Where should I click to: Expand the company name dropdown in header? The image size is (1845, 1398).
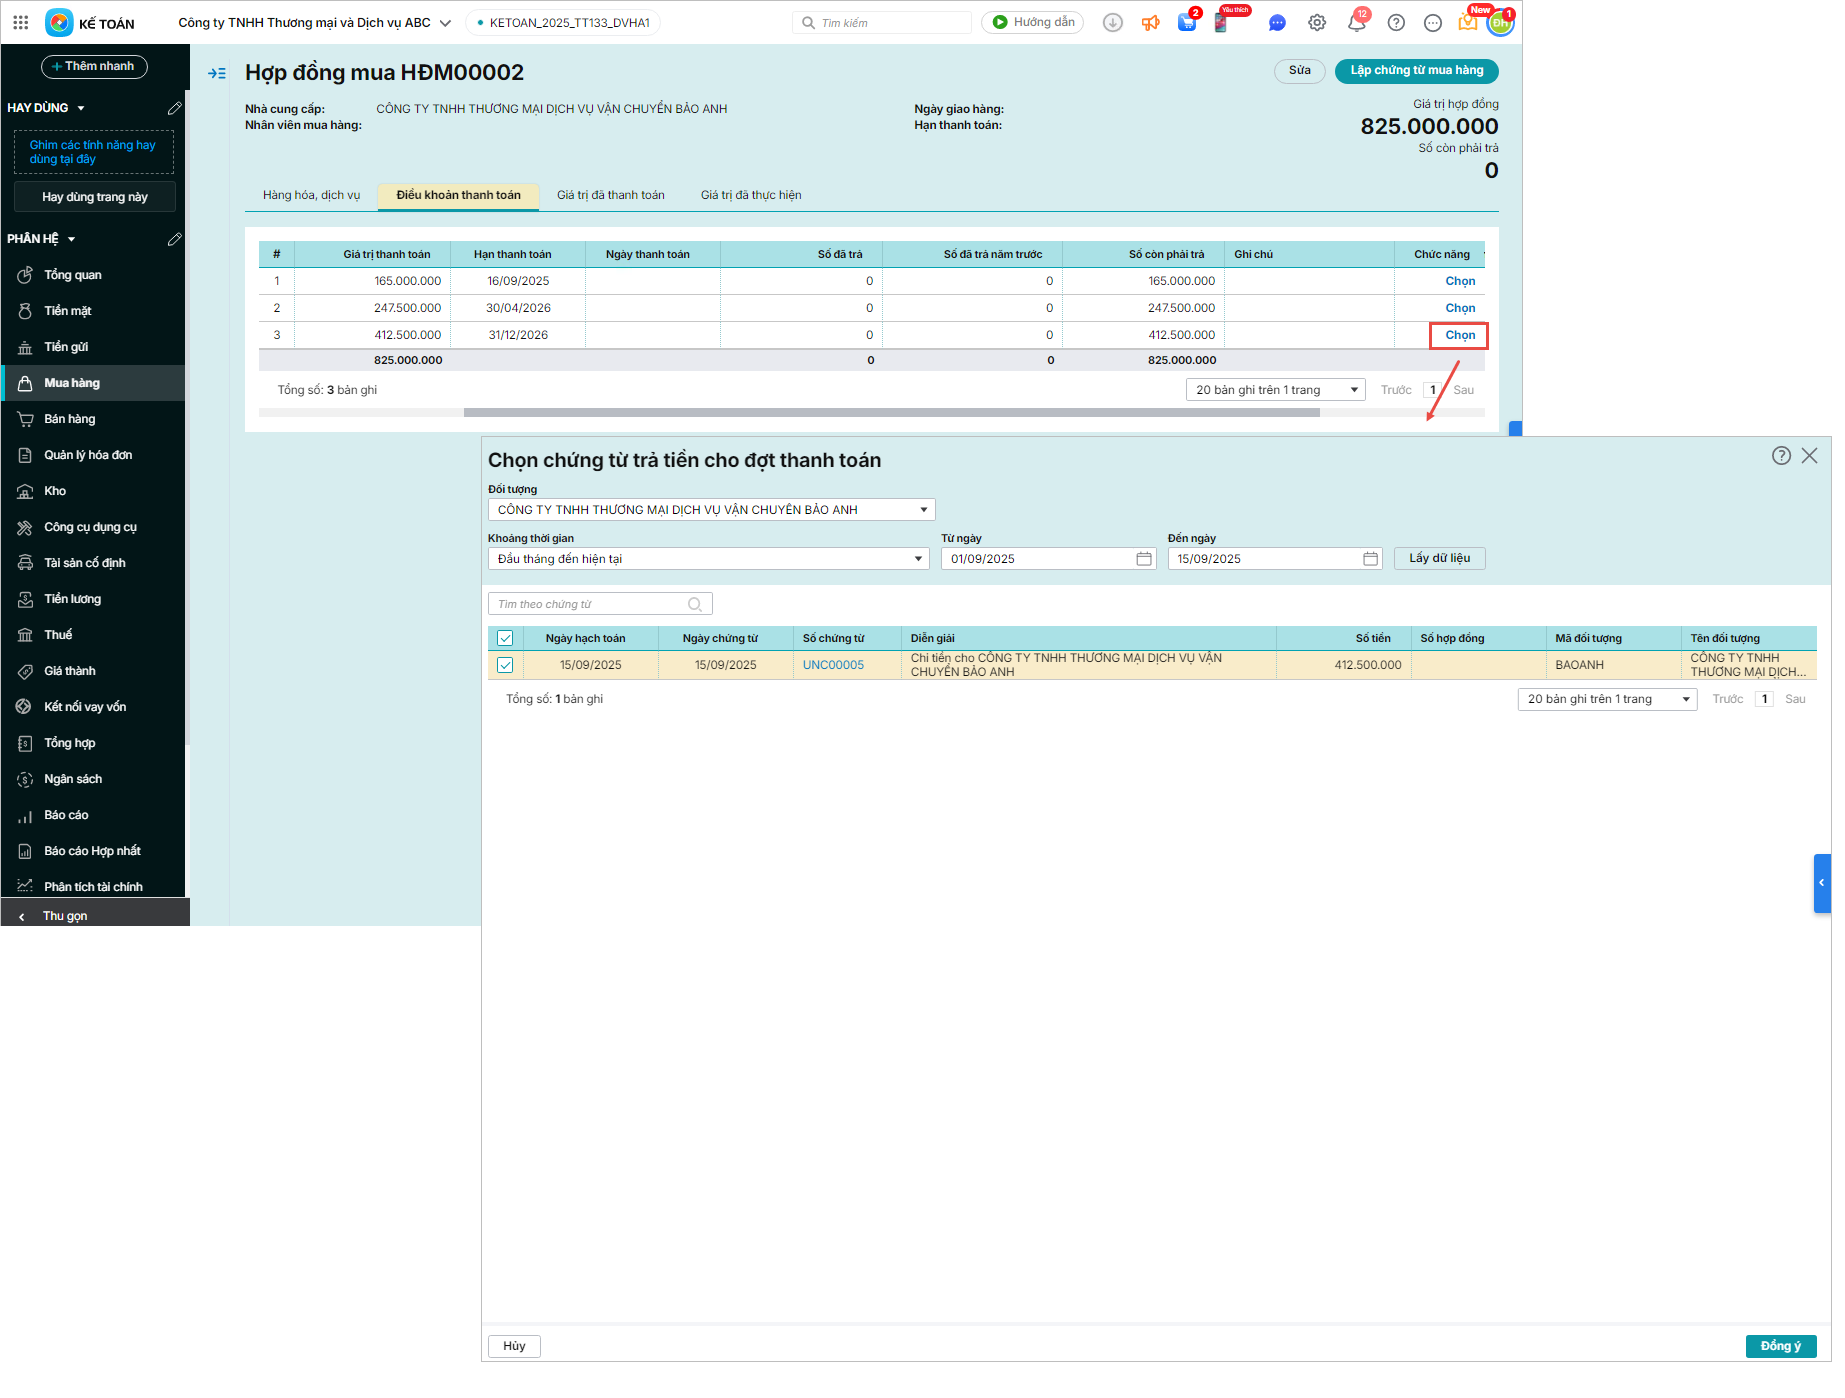coord(445,23)
